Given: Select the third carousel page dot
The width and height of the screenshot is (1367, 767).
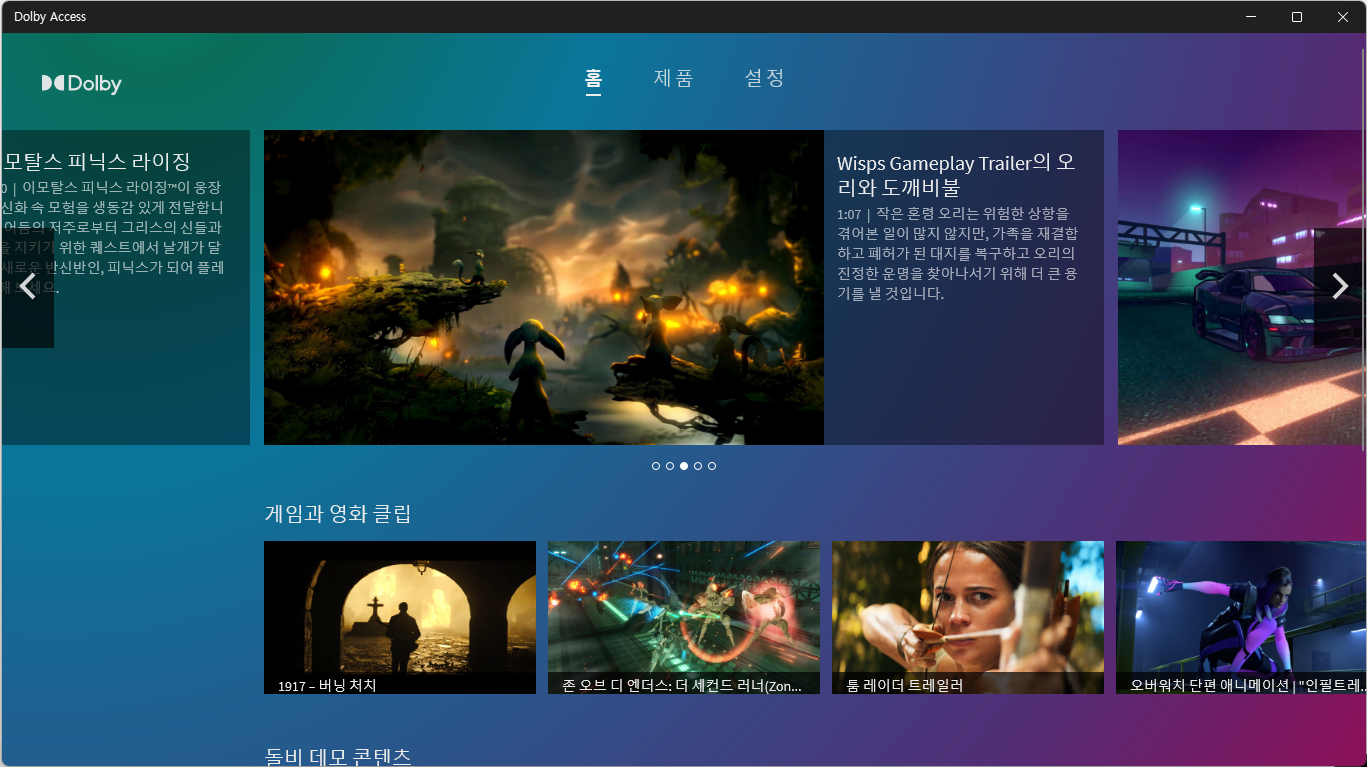Looking at the screenshot, I should pos(684,466).
